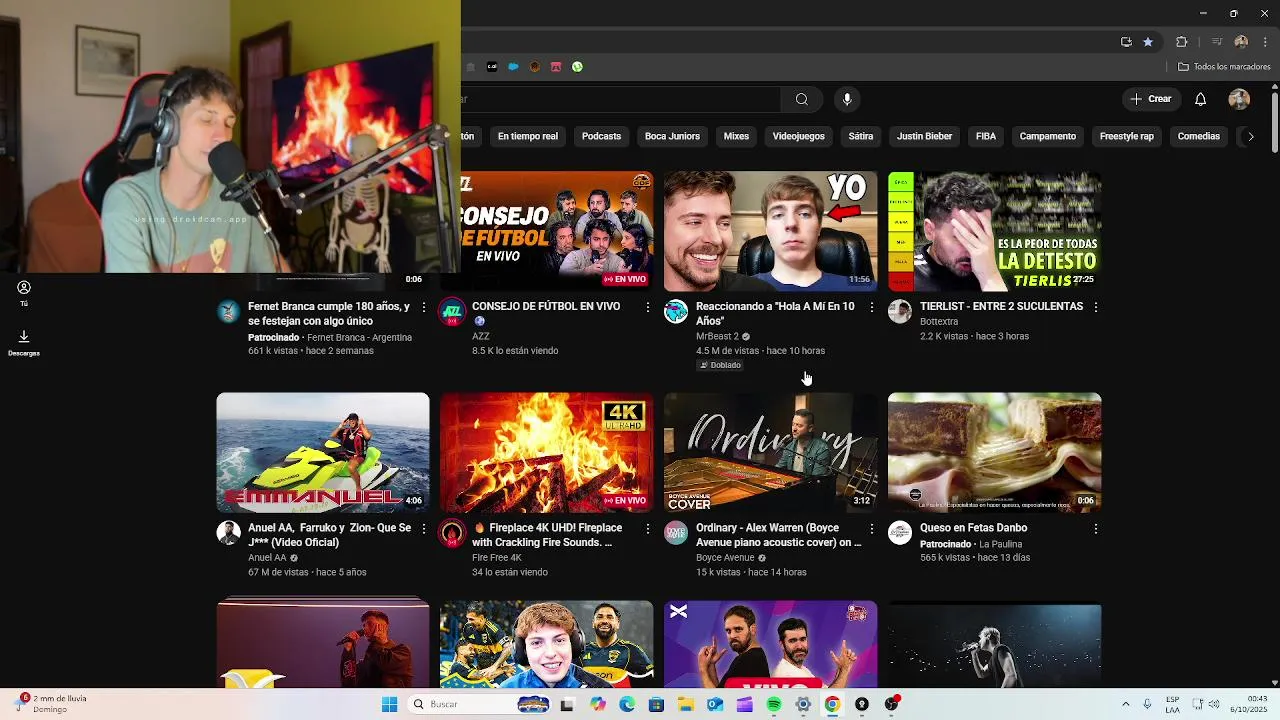Image resolution: width=1280 pixels, height=720 pixels.
Task: Open the YouTube account avatar menu
Action: (x=1239, y=99)
